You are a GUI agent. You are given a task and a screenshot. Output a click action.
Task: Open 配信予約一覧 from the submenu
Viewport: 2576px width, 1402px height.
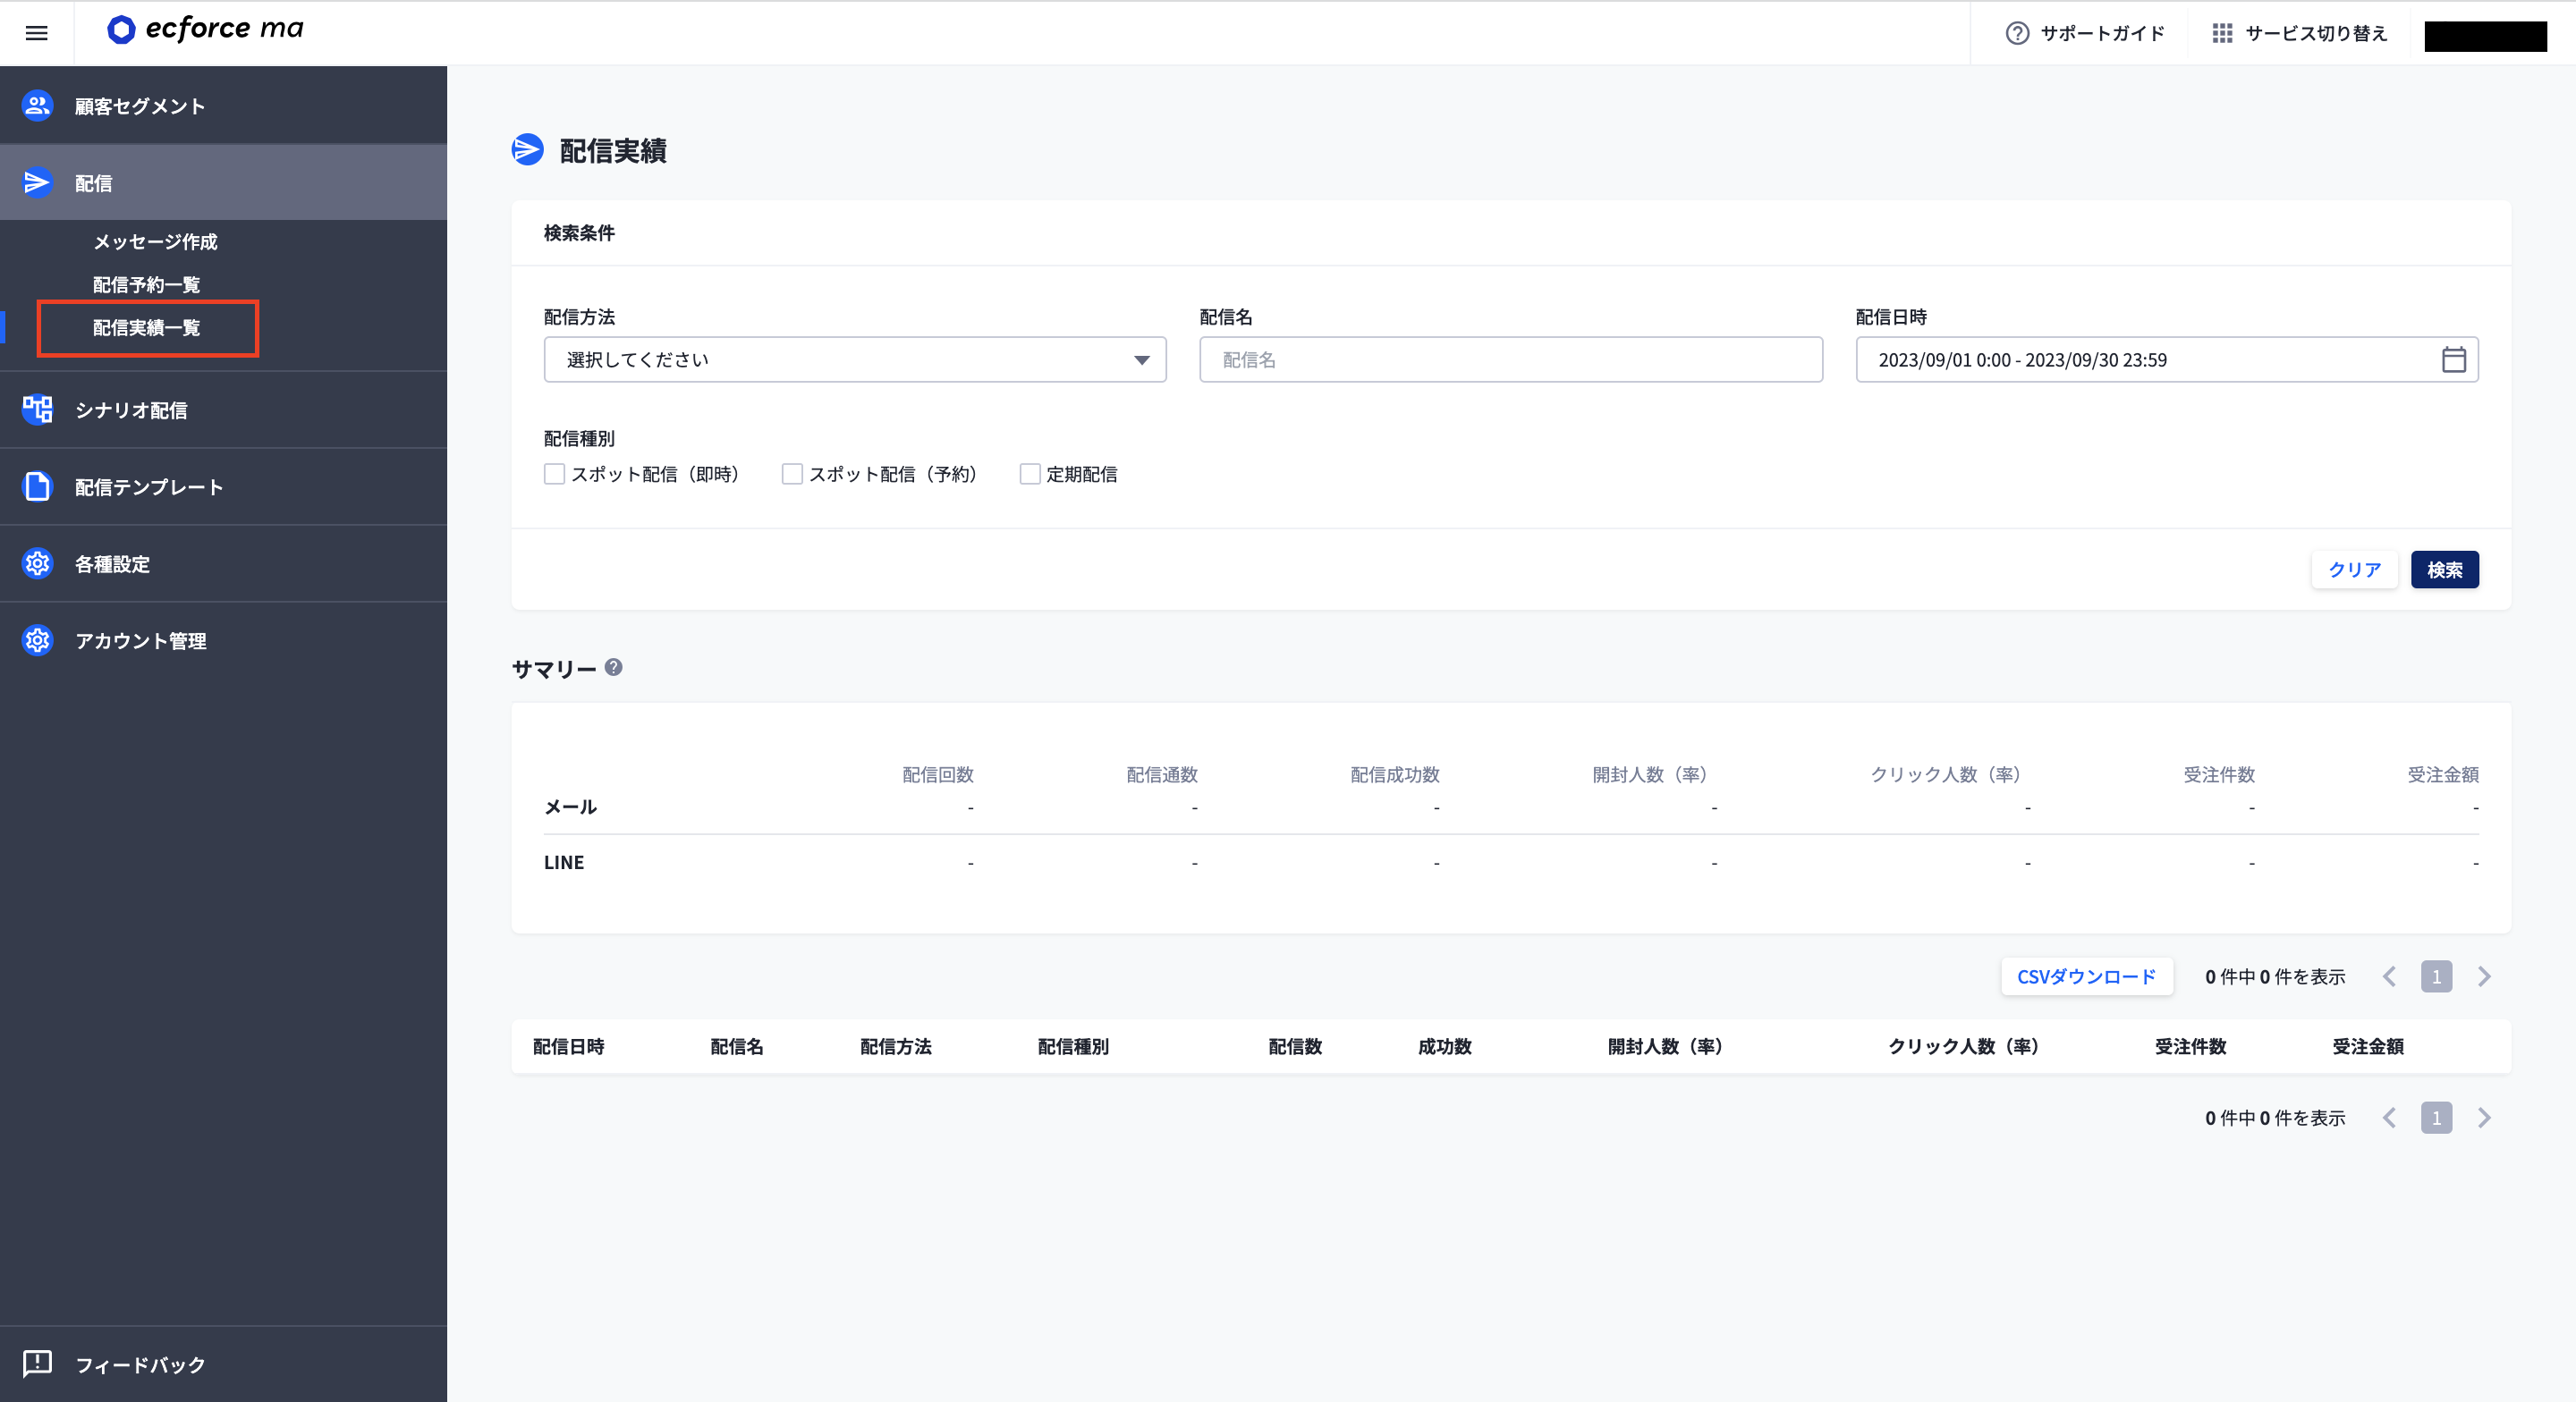144,284
